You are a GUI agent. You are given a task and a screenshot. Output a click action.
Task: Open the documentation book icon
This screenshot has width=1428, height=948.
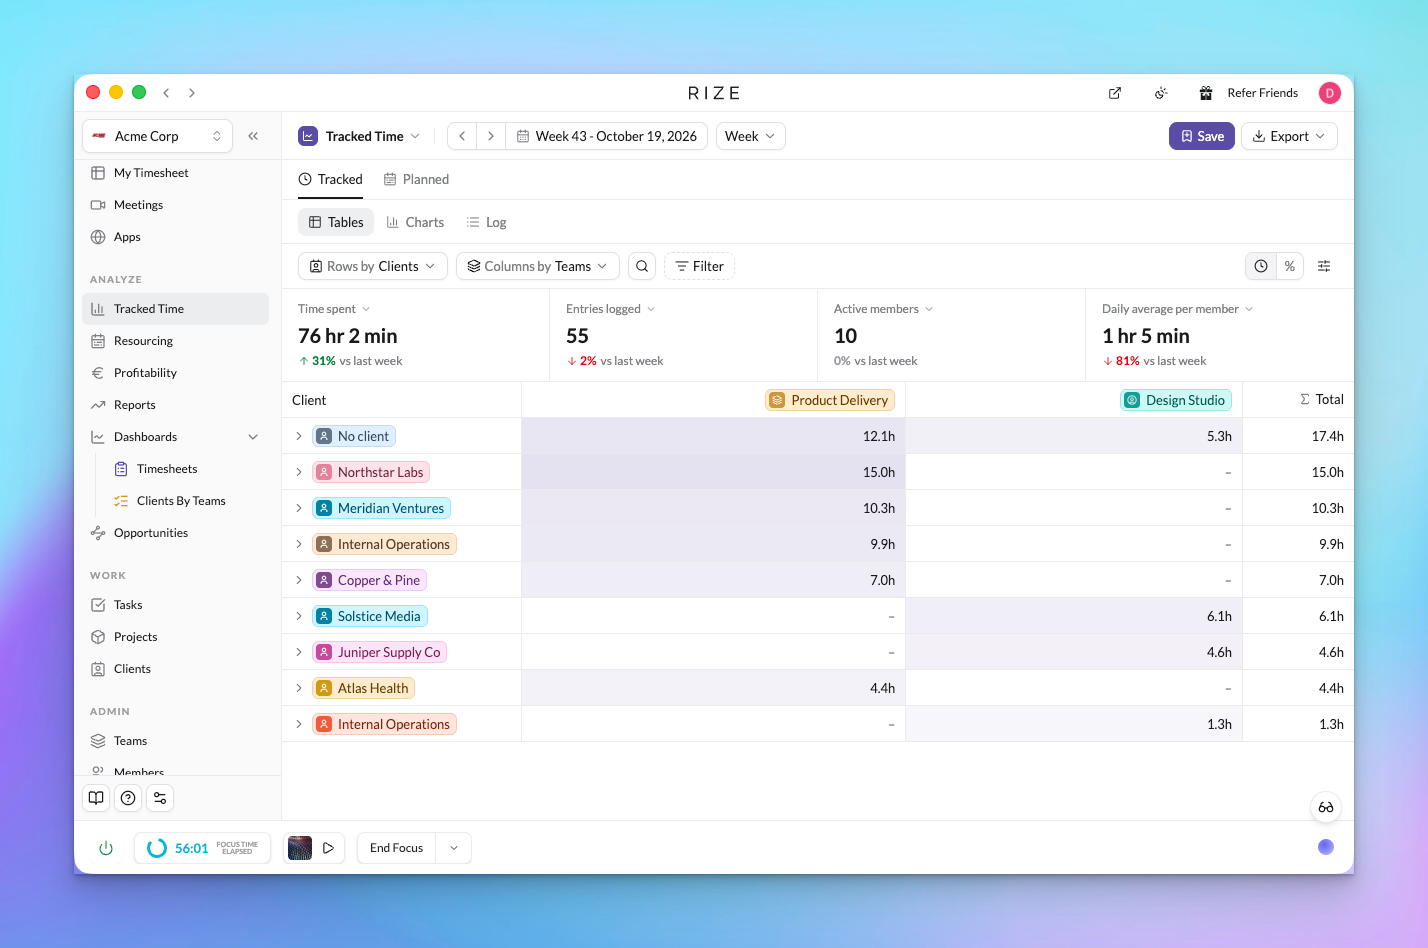[x=96, y=798]
